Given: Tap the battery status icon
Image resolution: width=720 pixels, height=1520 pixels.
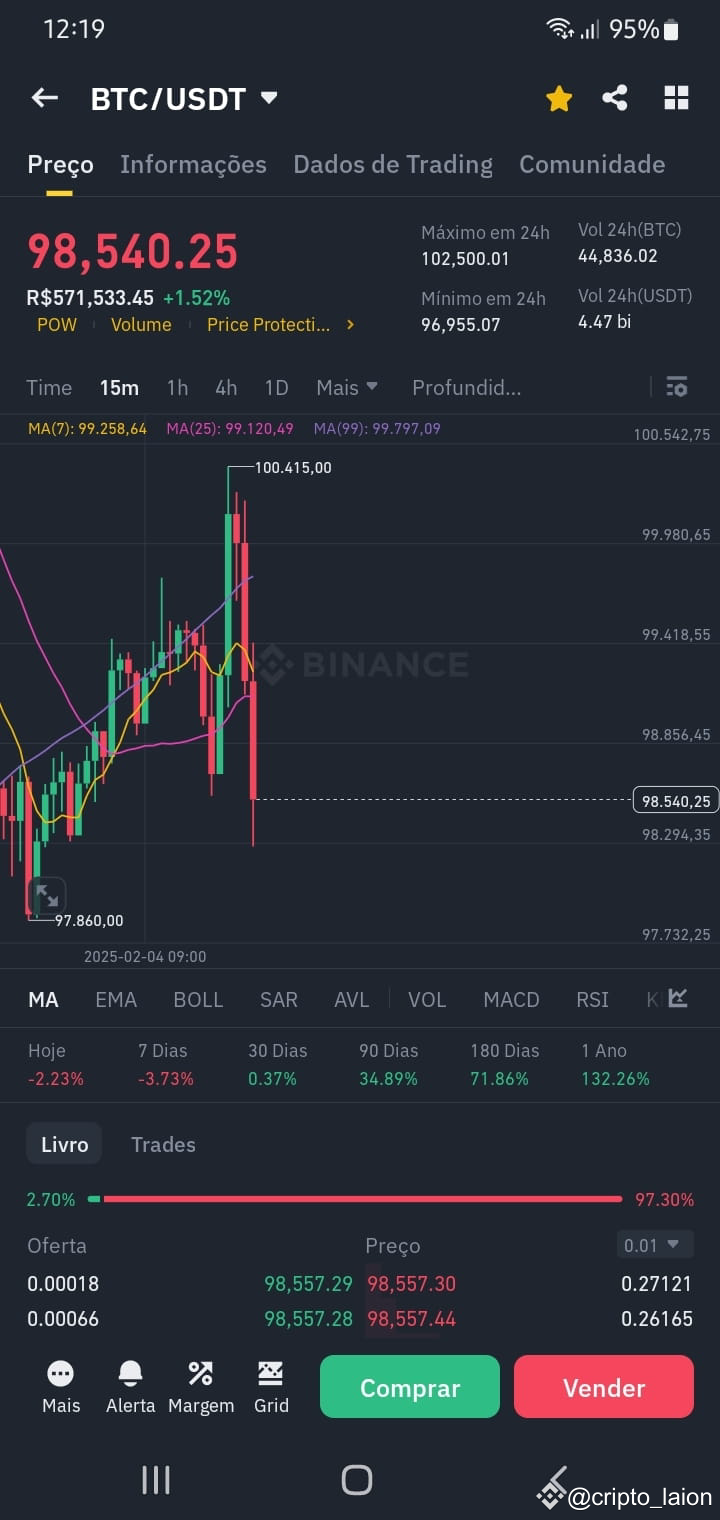Looking at the screenshot, I should click(671, 30).
